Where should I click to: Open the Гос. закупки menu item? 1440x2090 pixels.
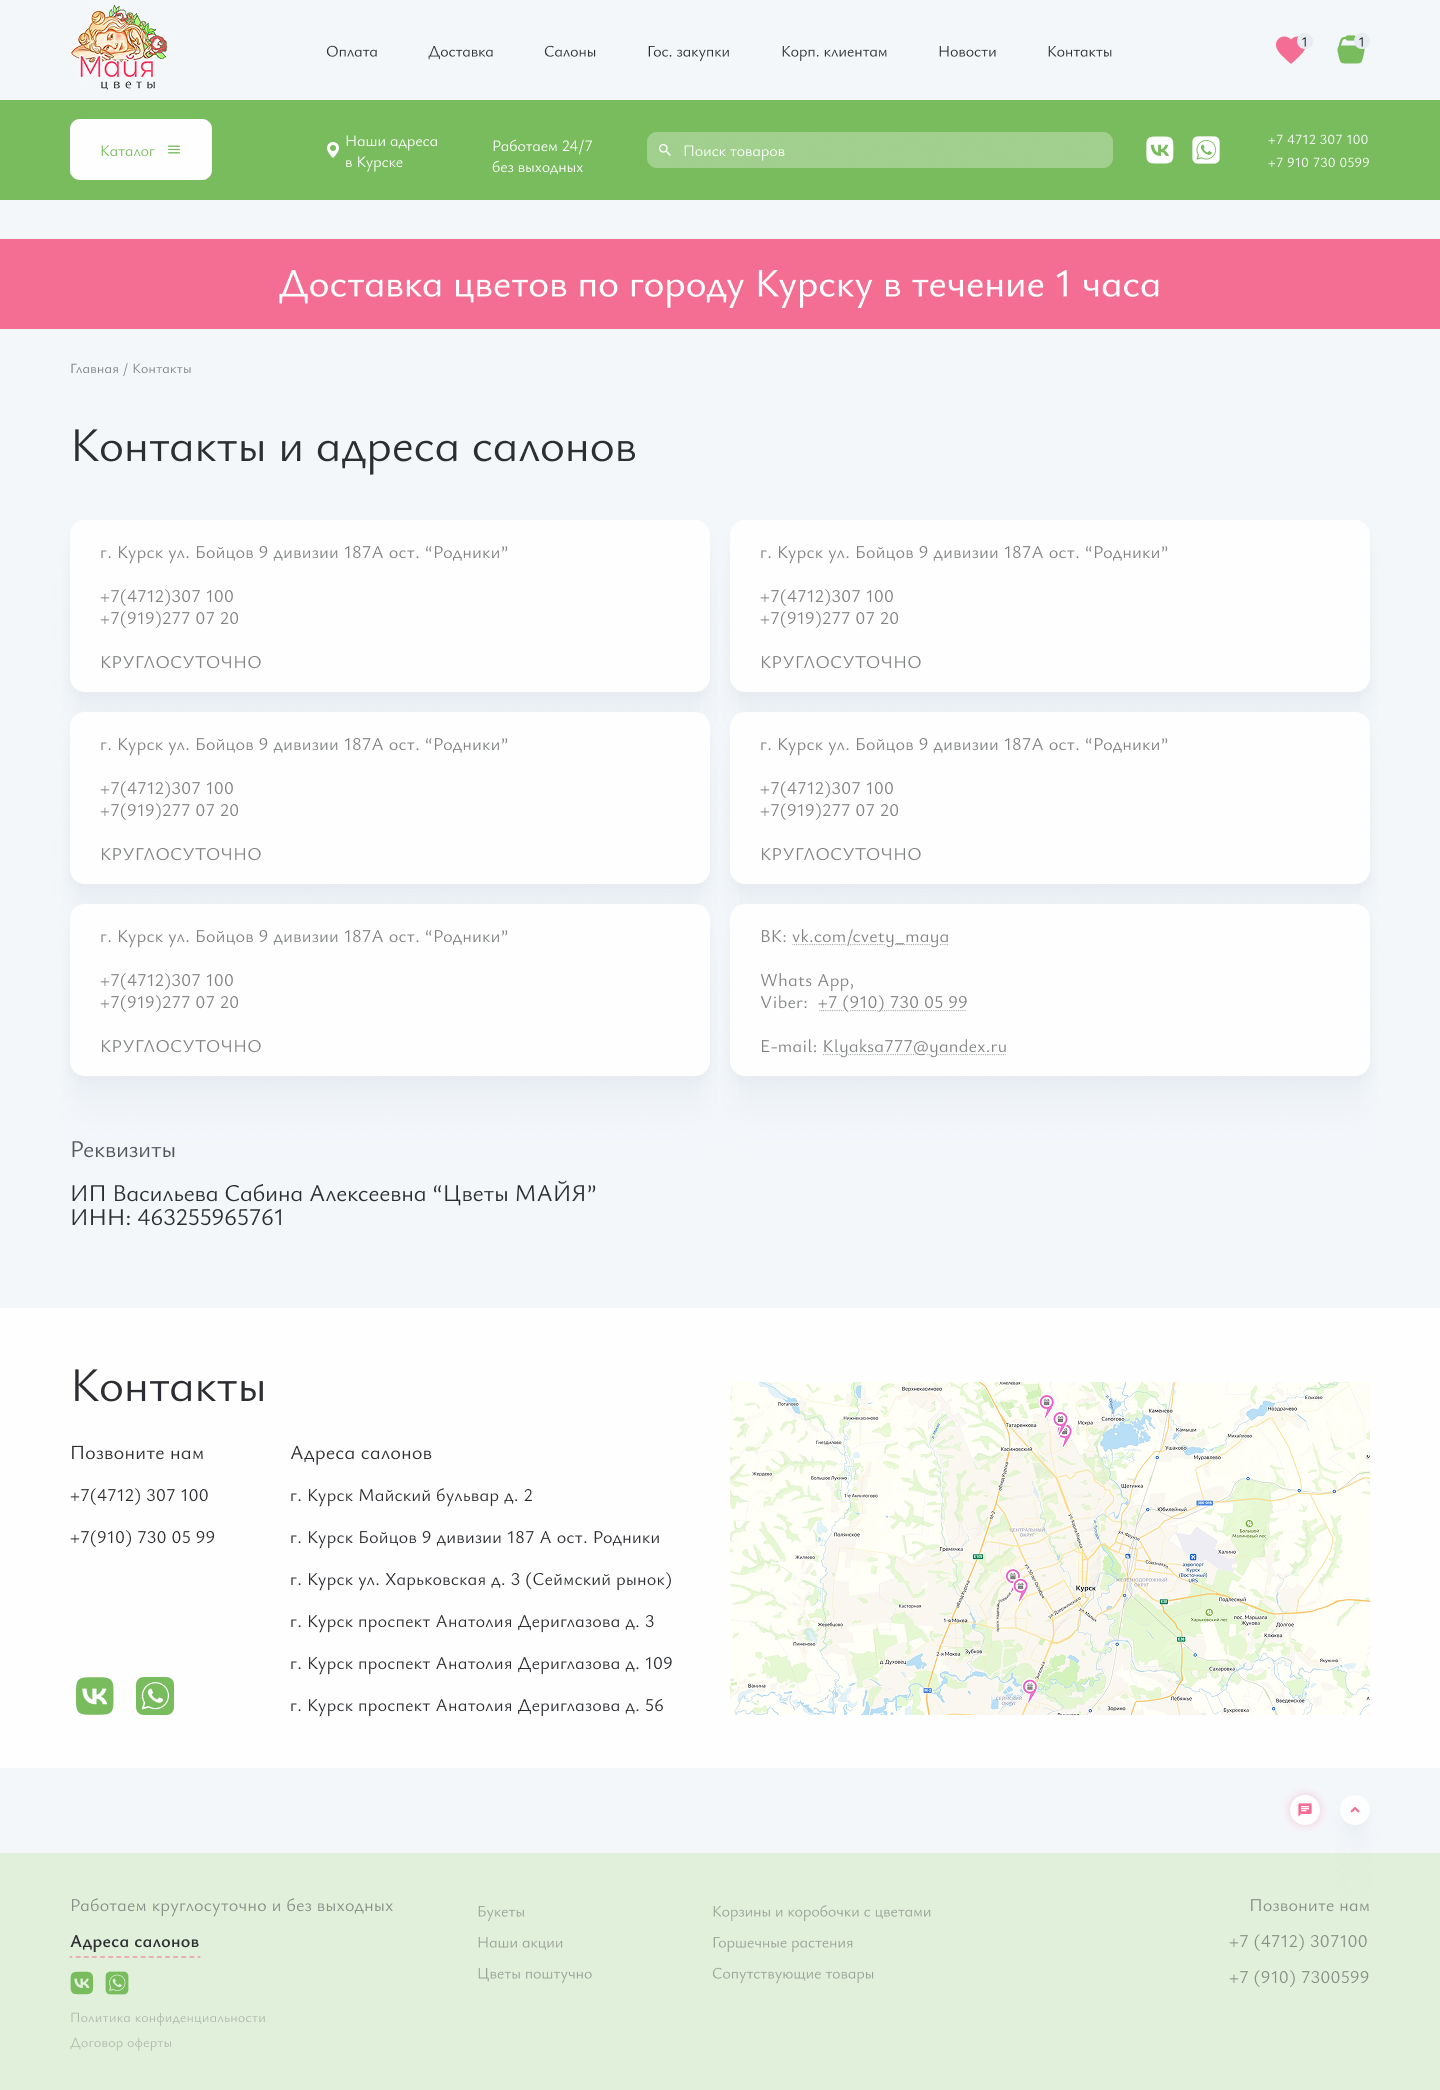(688, 52)
